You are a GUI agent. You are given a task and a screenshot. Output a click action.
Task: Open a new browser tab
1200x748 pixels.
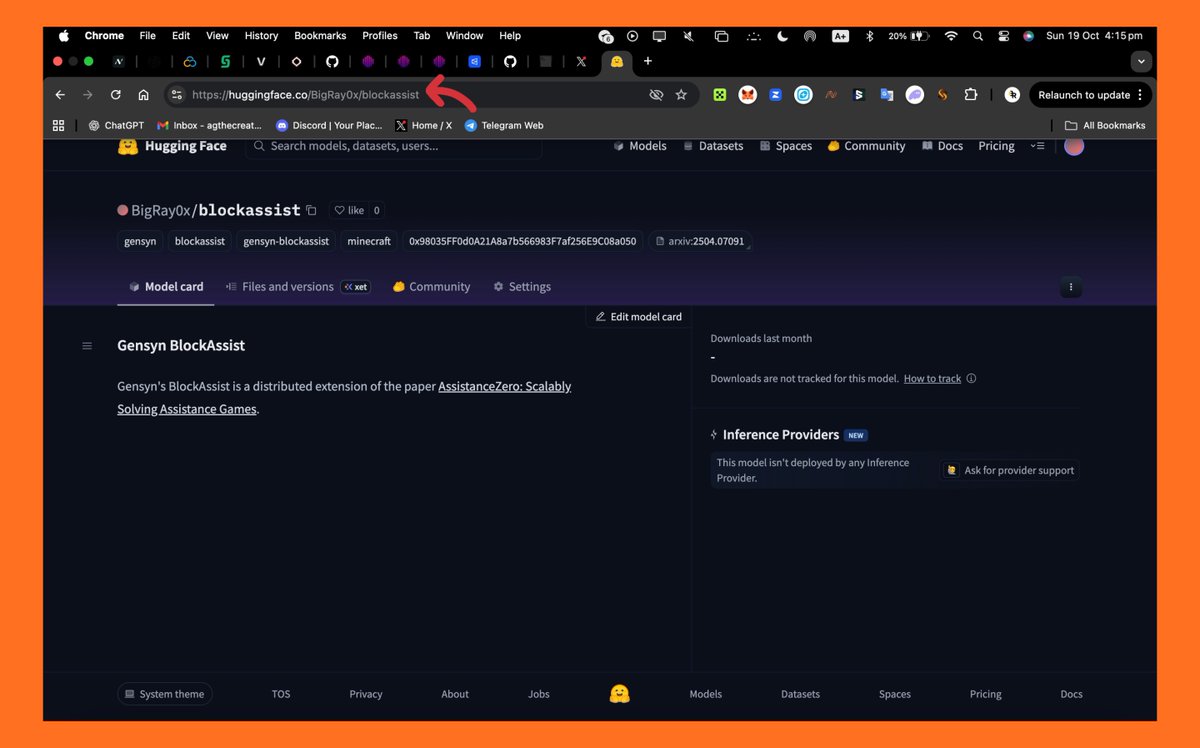pyautogui.click(x=648, y=61)
